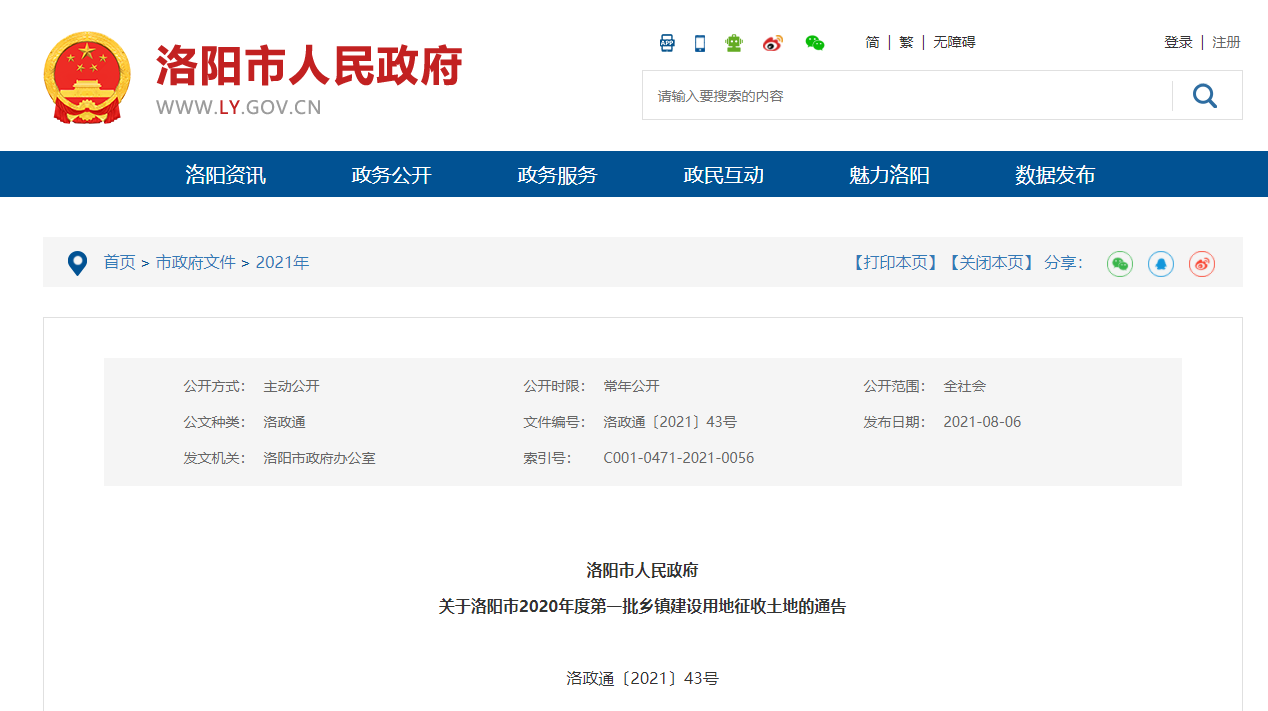The width and height of the screenshot is (1268, 711).
Task: Share page via red Weibo circle icon
Action: (x=1202, y=264)
